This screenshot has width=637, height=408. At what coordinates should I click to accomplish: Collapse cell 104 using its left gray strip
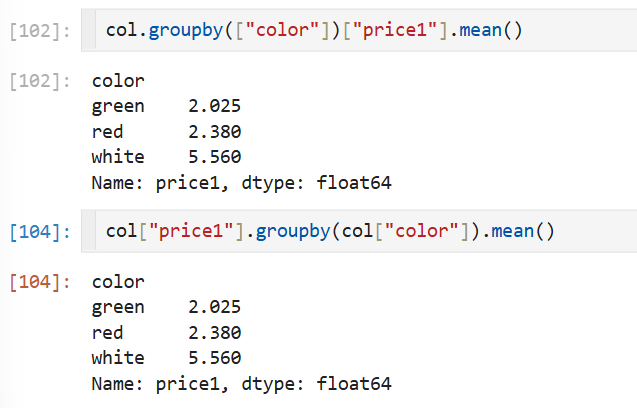[89, 231]
